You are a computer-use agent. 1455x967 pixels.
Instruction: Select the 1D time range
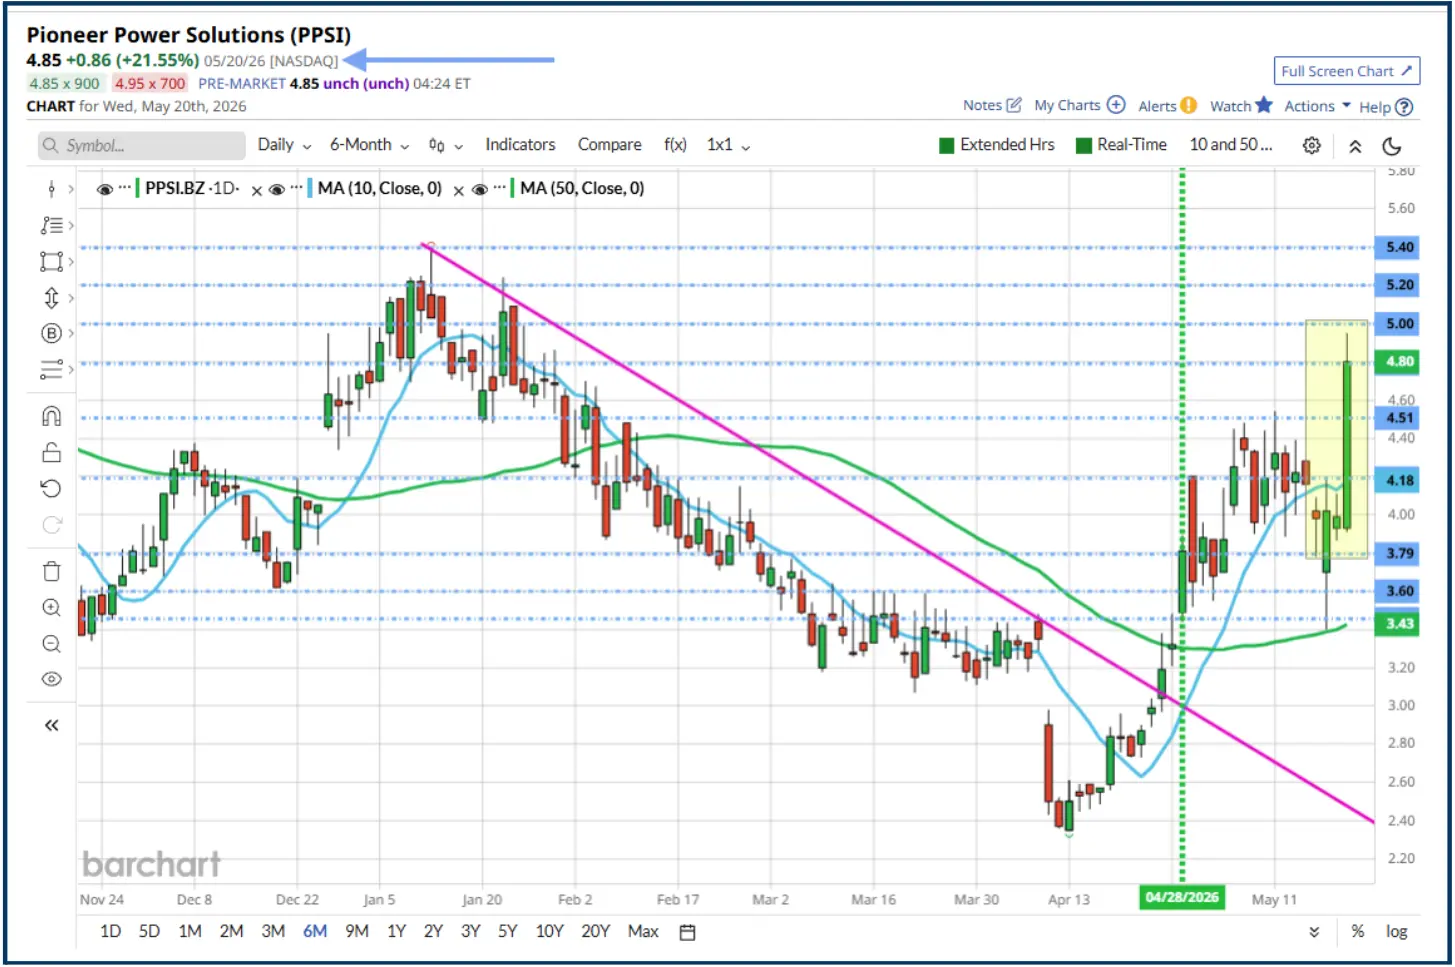pos(110,932)
